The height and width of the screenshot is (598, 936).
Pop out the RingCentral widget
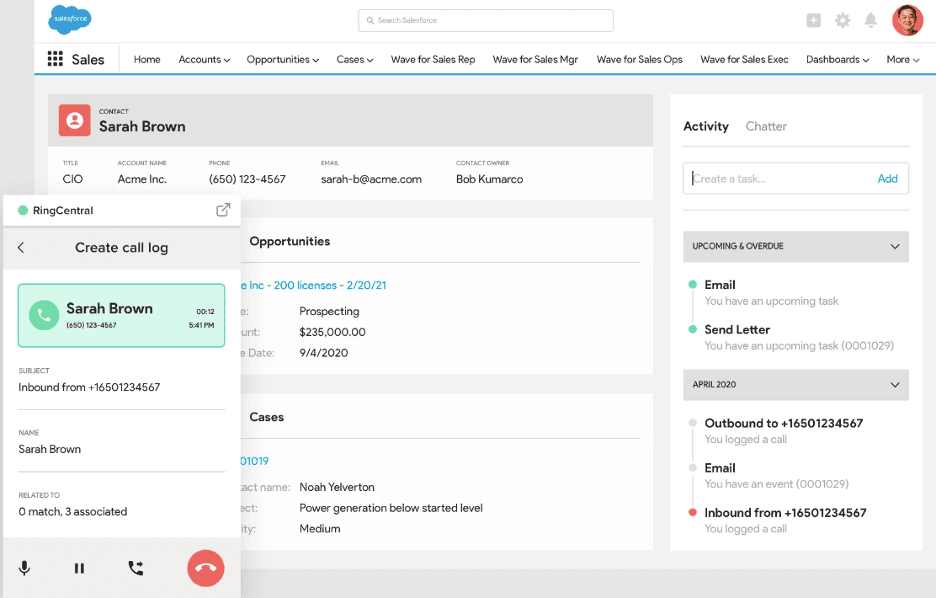tap(223, 209)
